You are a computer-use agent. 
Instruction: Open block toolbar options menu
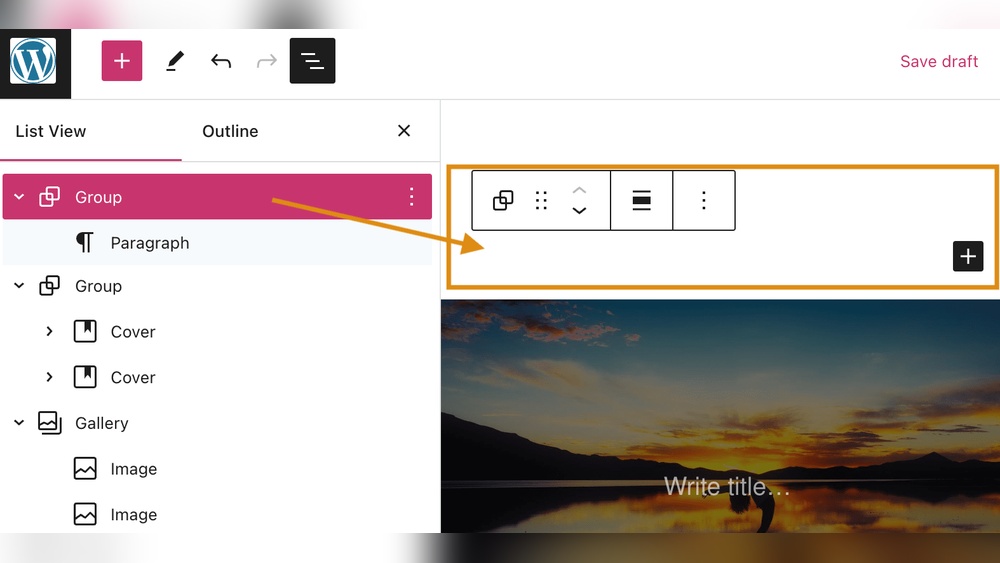pyautogui.click(x=704, y=200)
